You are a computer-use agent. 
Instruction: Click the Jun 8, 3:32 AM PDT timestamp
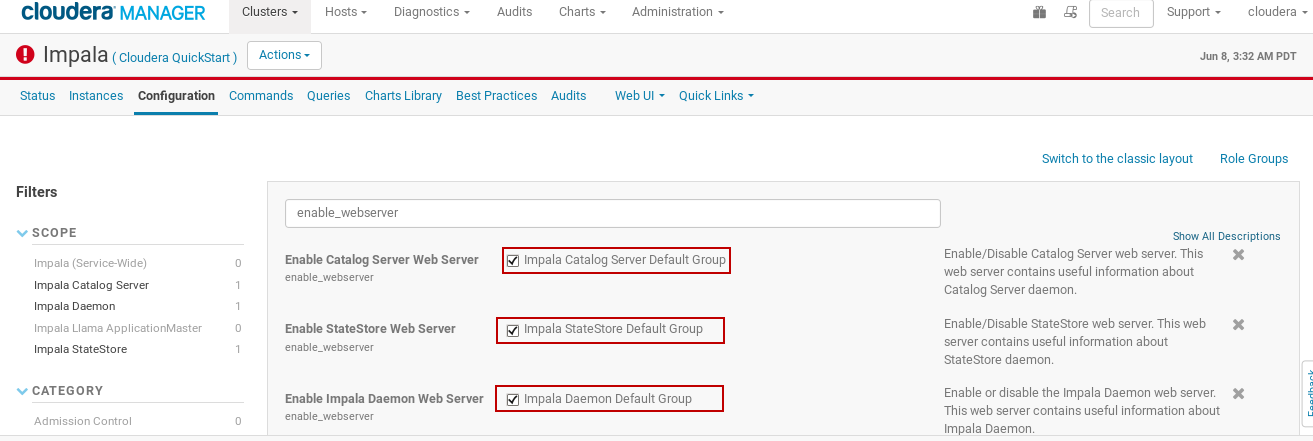tap(1248, 57)
